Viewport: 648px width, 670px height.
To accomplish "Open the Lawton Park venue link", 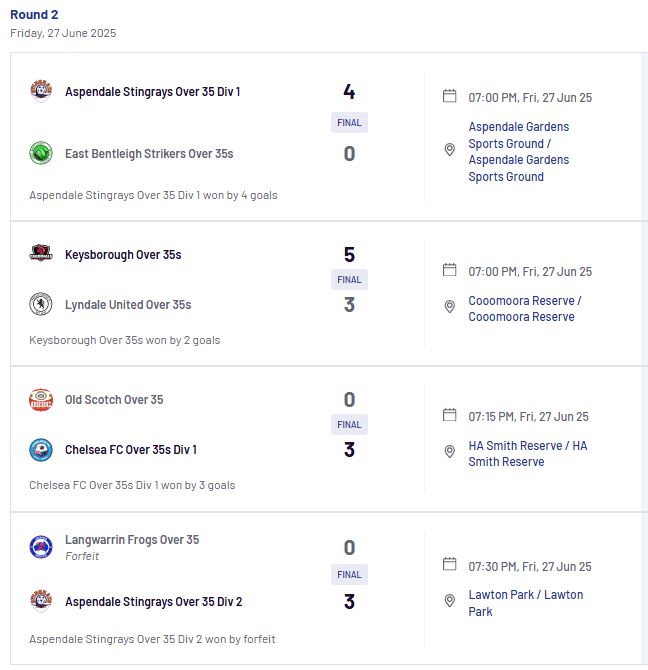I will 525,603.
